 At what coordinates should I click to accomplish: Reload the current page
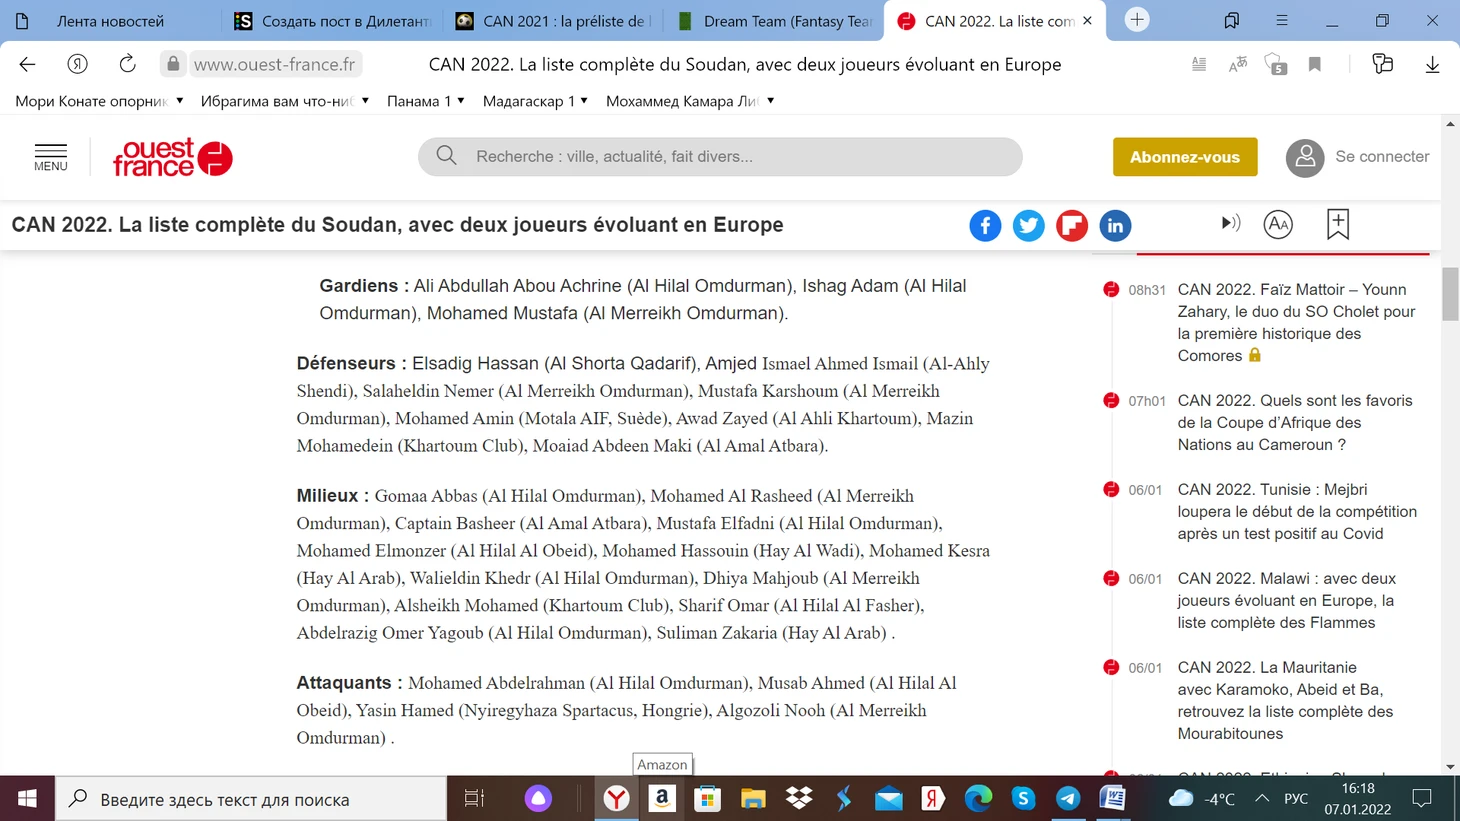tap(127, 64)
